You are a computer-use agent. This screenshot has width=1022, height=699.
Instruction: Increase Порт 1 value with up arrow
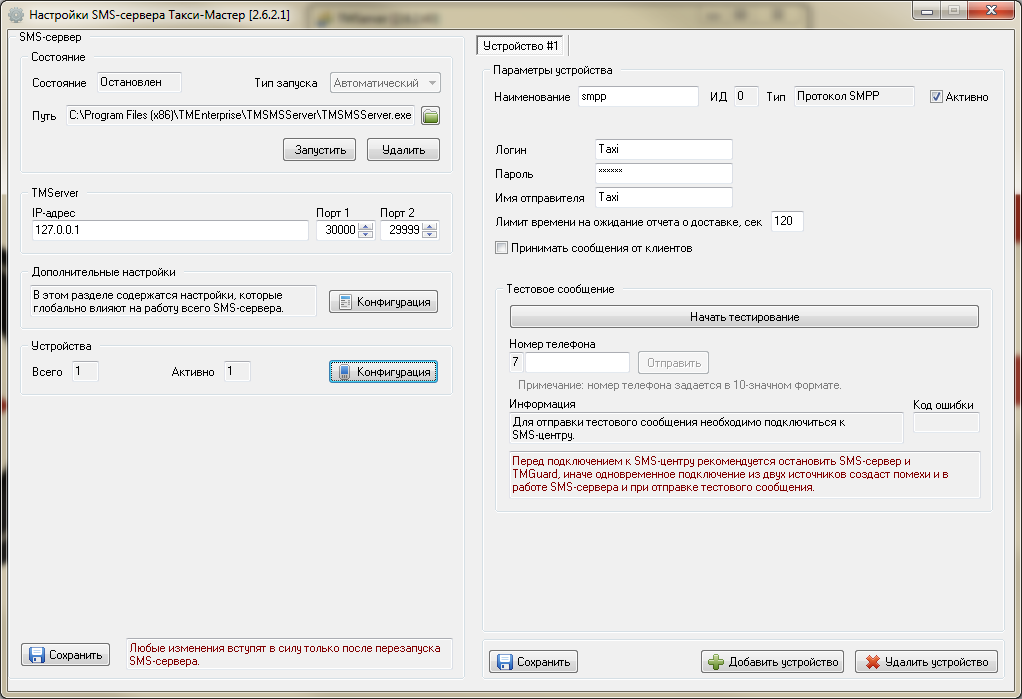point(366,226)
